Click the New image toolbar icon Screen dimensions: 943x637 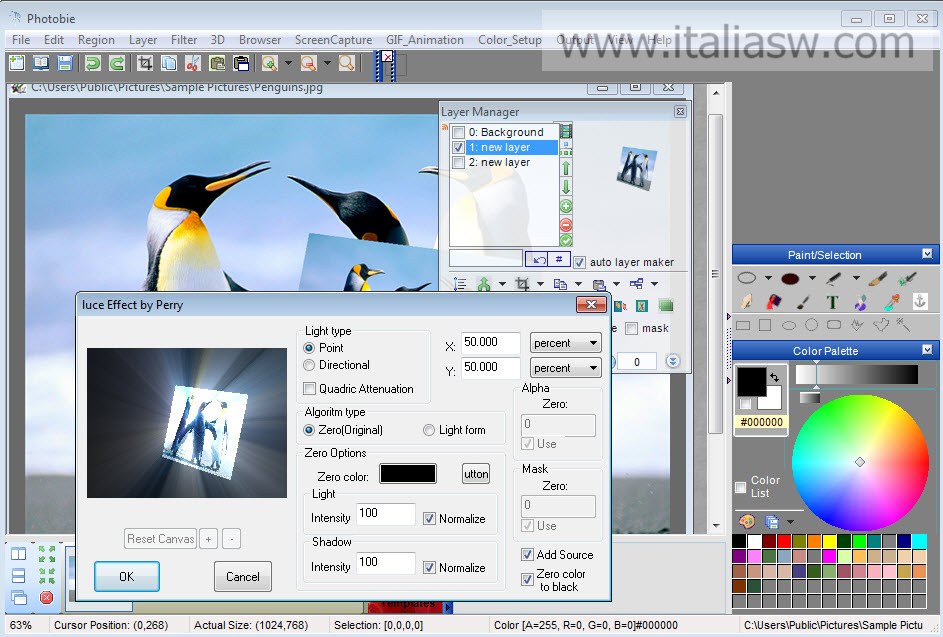(x=17, y=63)
